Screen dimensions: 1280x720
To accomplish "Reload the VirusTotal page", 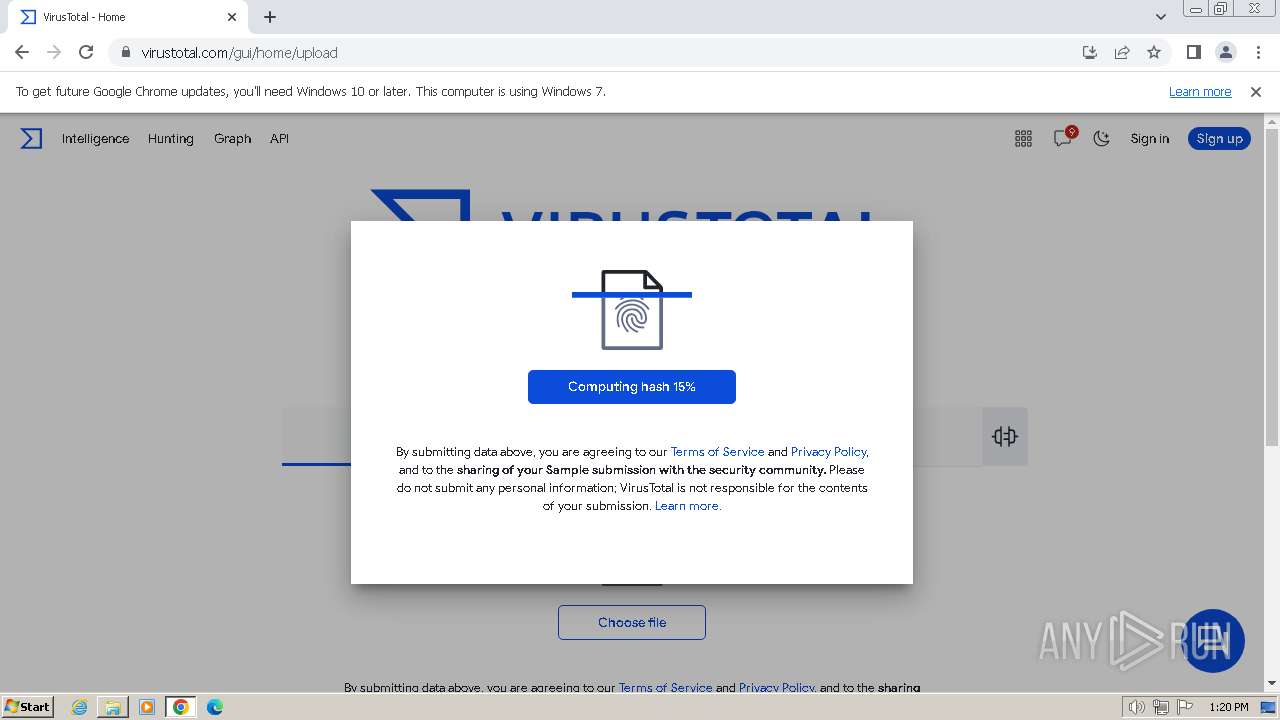I will 86,53.
